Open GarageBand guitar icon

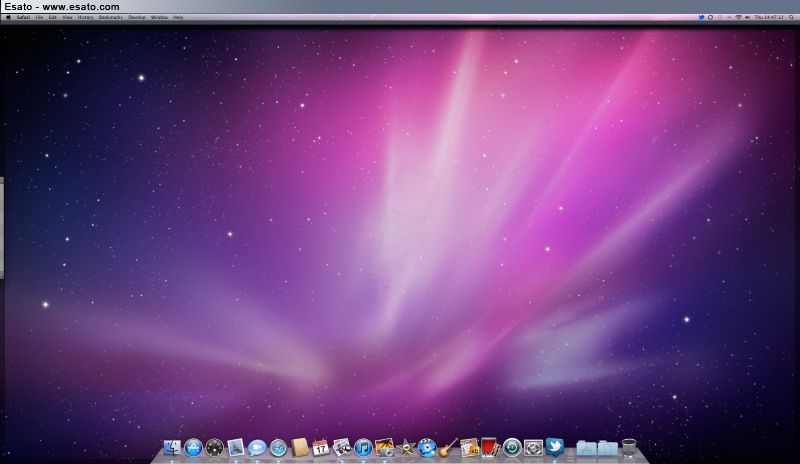[448, 448]
